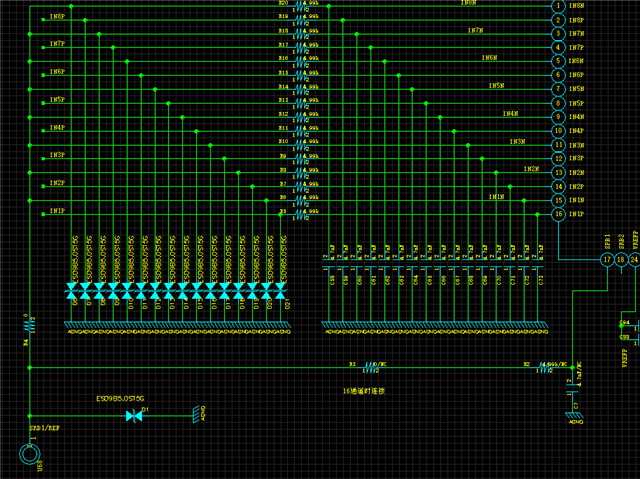This screenshot has height=479, width=640.
Task: Select the D1 ESD diode symbol
Action: pos(134,416)
